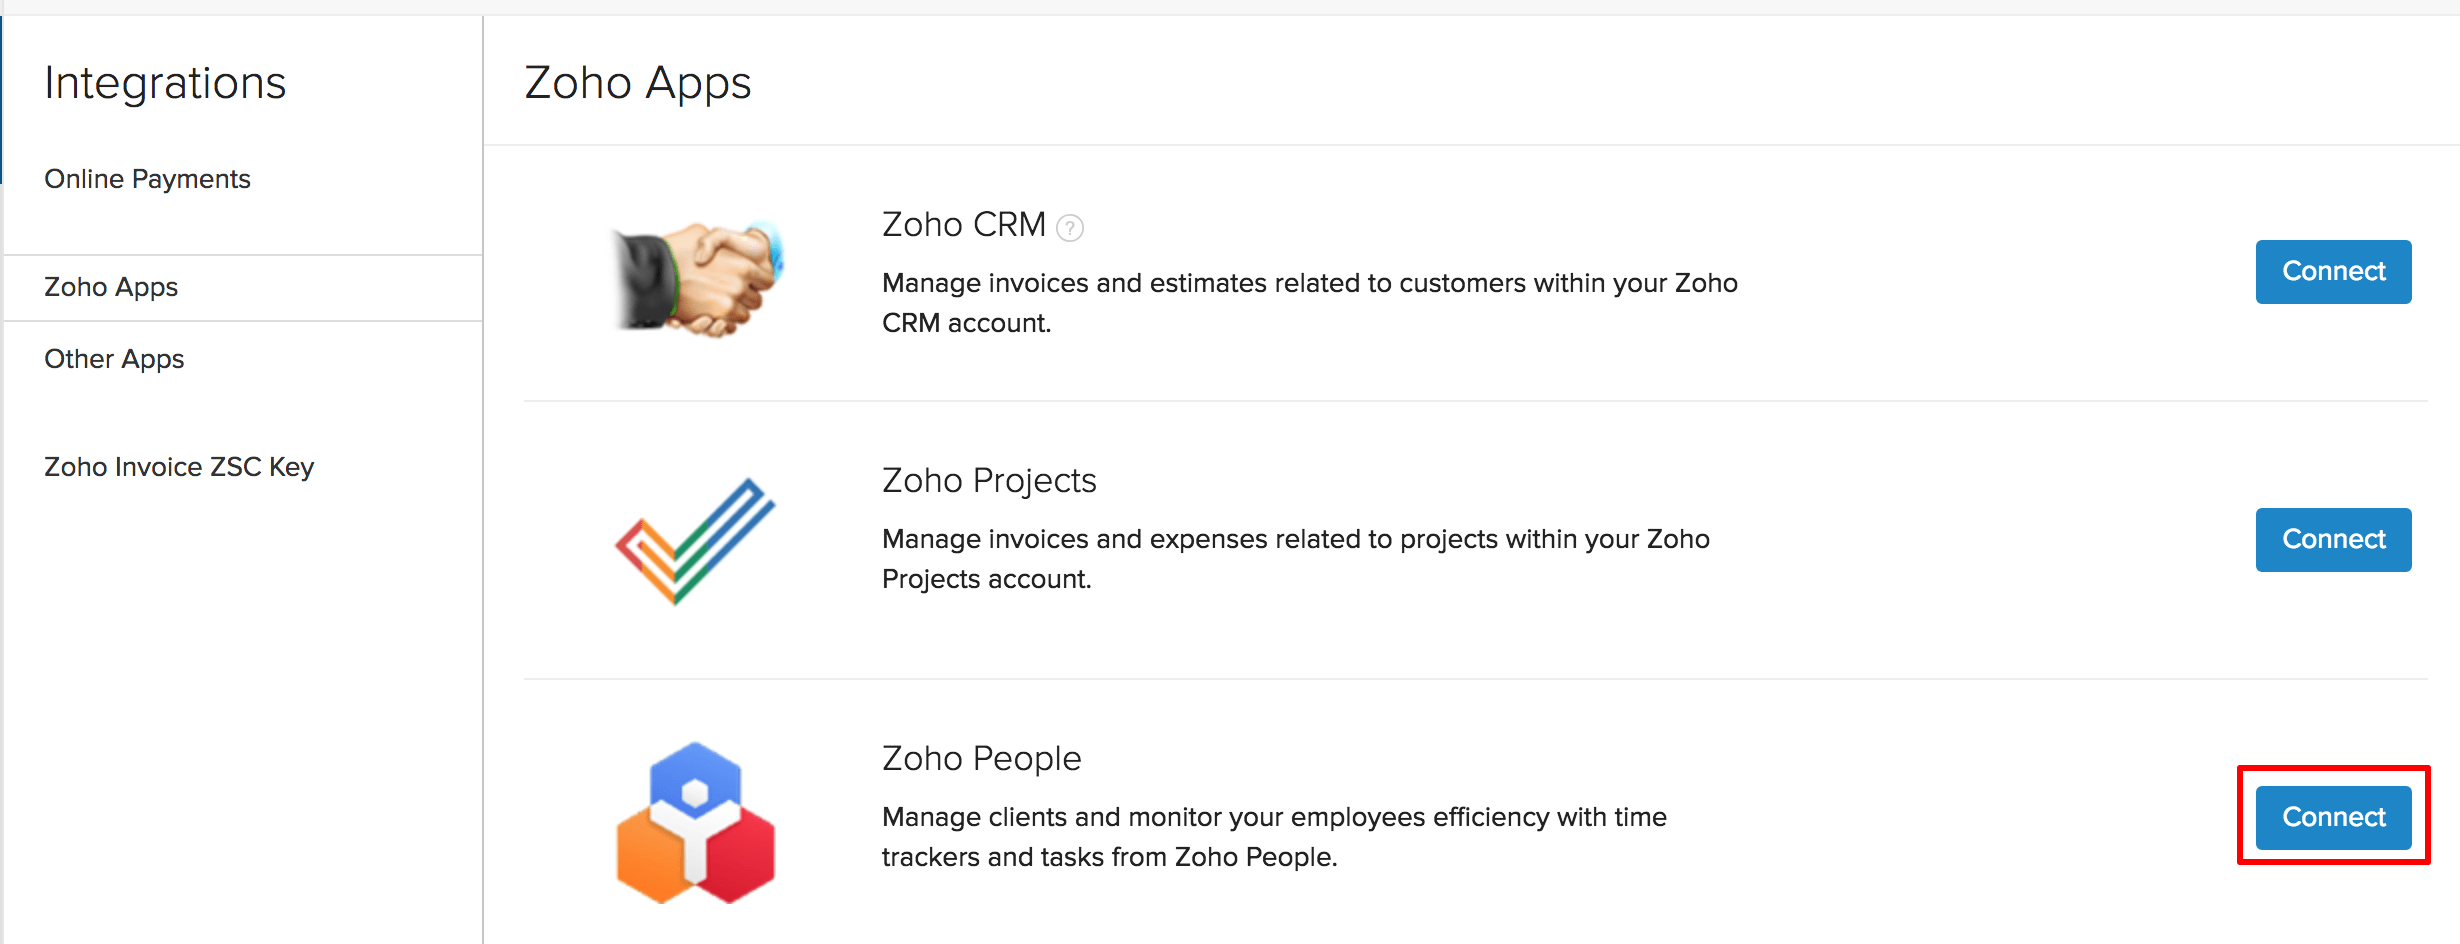The image size is (2460, 944).
Task: Click the Zoho CRM title text
Action: click(963, 224)
